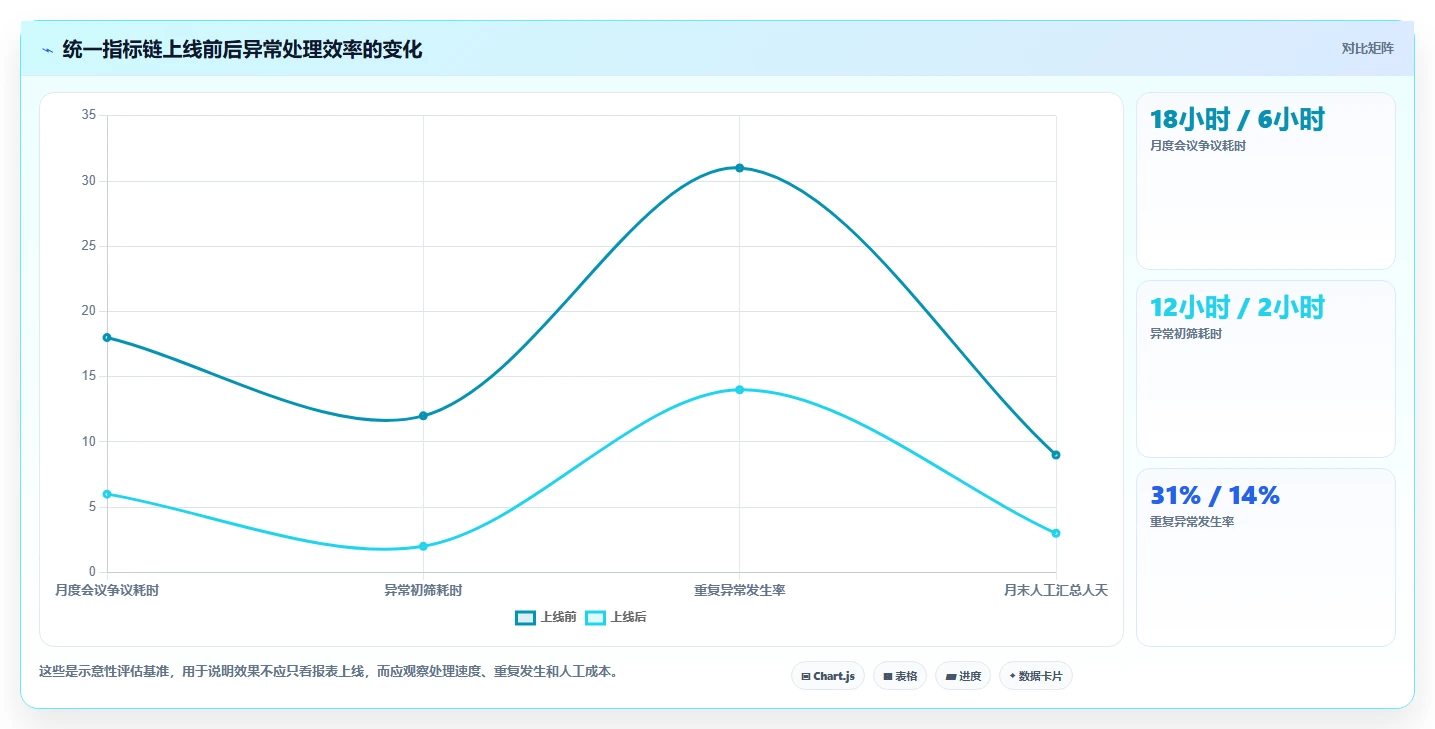Click the 18小时 / 6小时 card value
The width and height of the screenshot is (1435, 729).
click(x=1237, y=120)
